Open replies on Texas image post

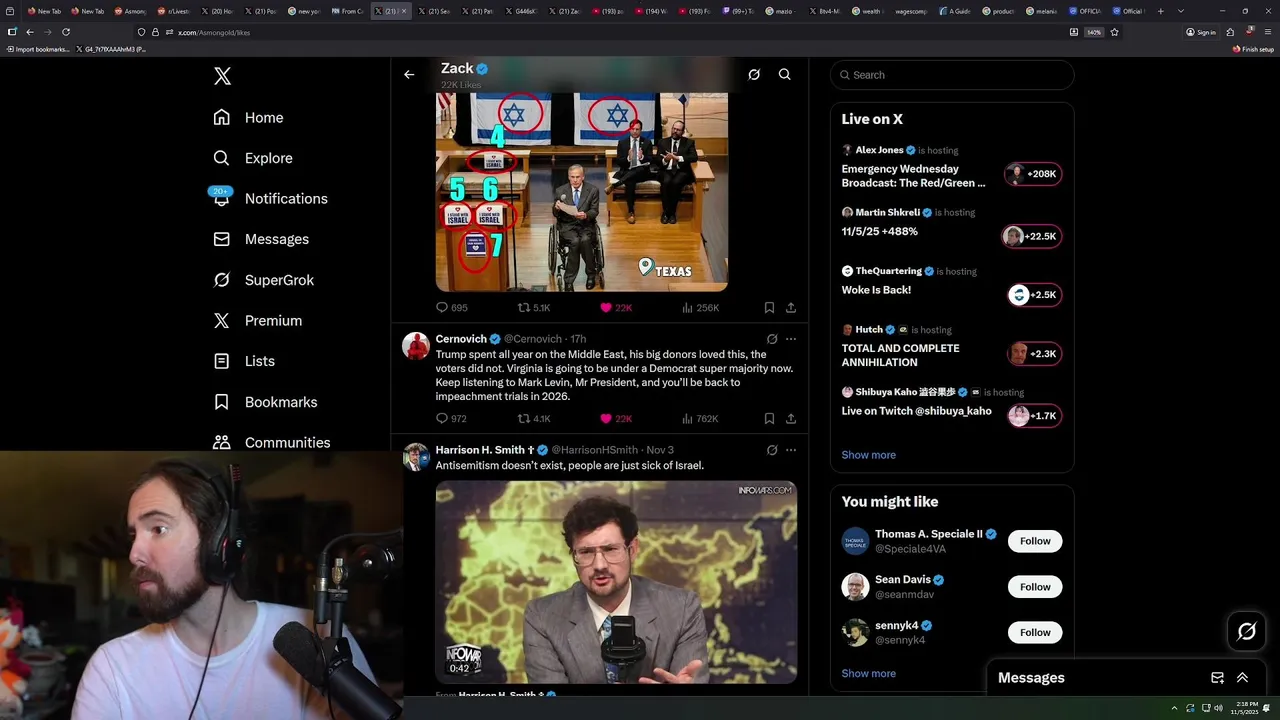click(452, 308)
